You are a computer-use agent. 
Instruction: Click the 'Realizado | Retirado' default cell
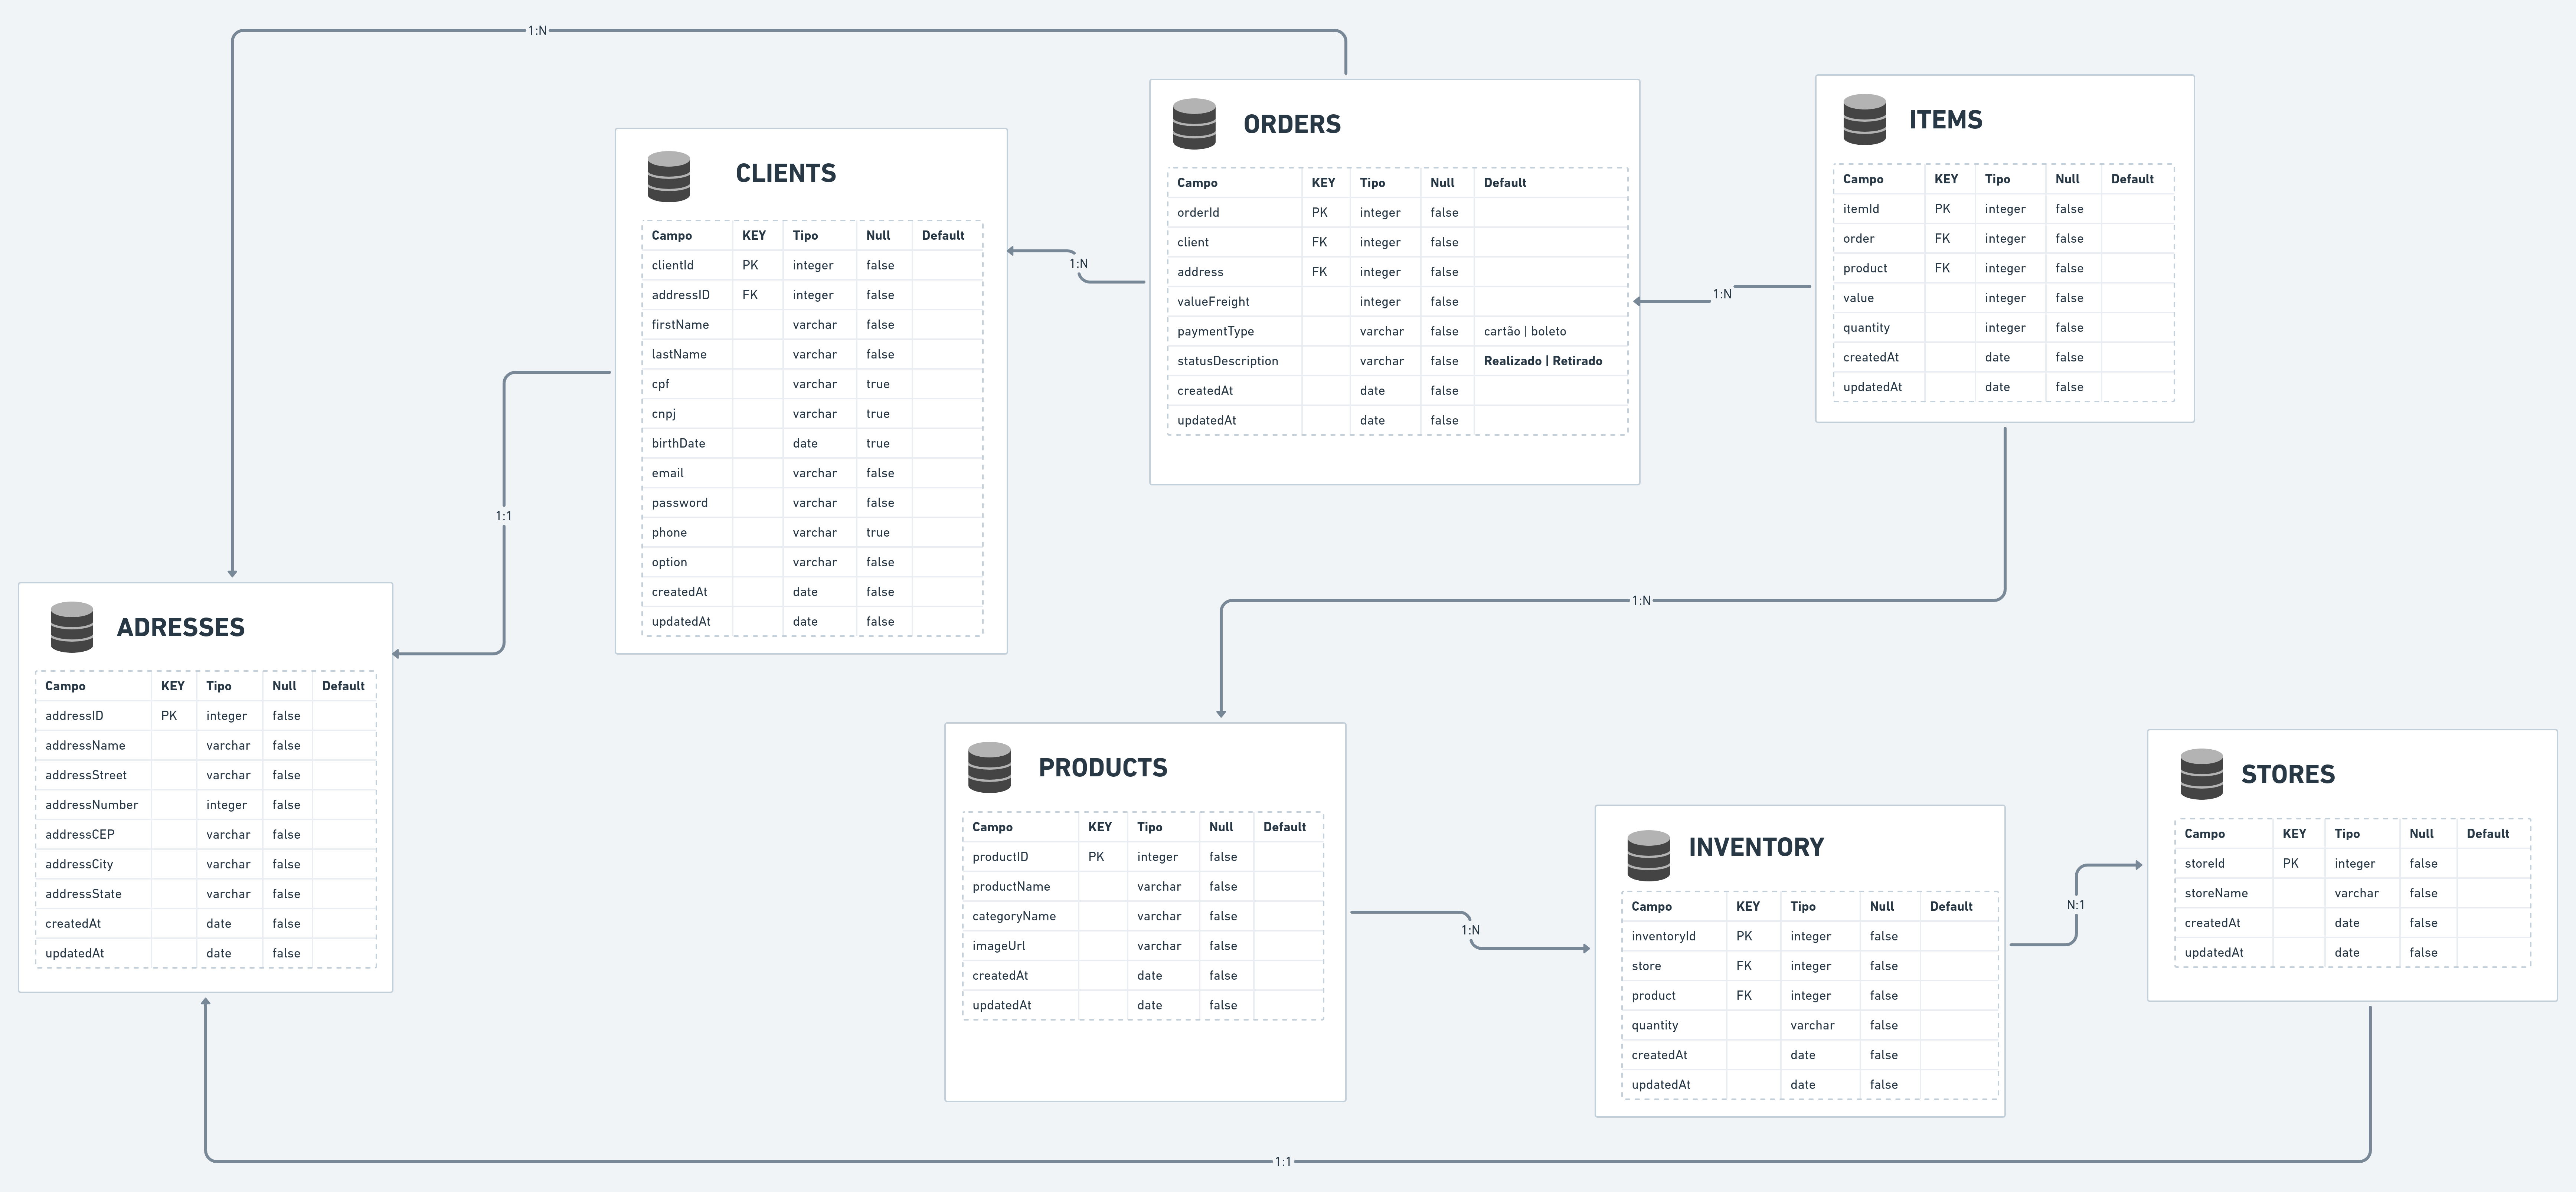pos(1542,361)
